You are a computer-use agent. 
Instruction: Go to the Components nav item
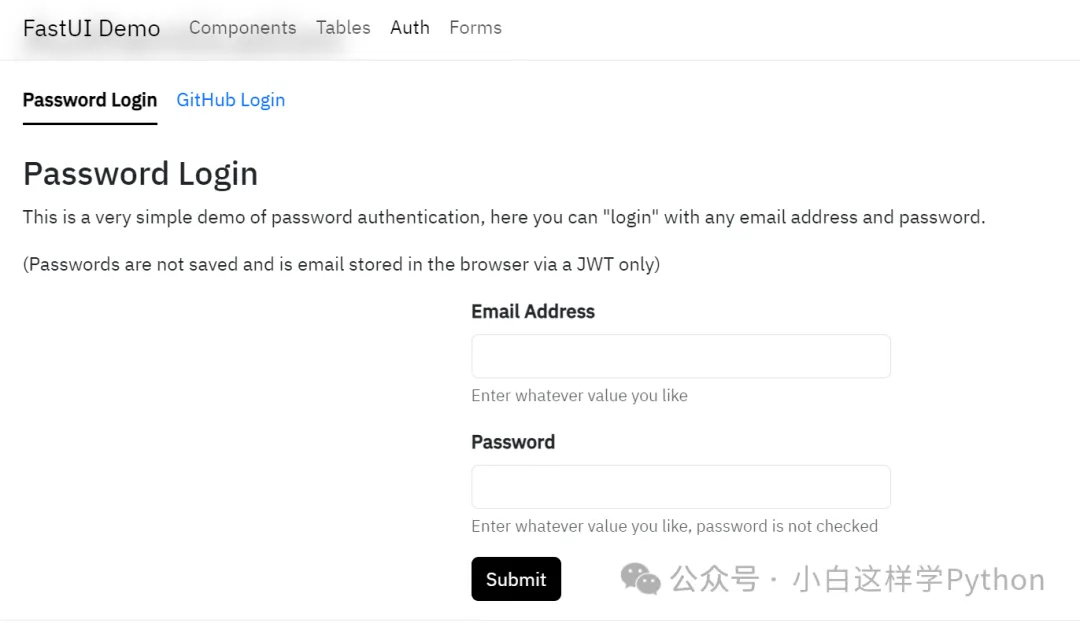coord(242,28)
